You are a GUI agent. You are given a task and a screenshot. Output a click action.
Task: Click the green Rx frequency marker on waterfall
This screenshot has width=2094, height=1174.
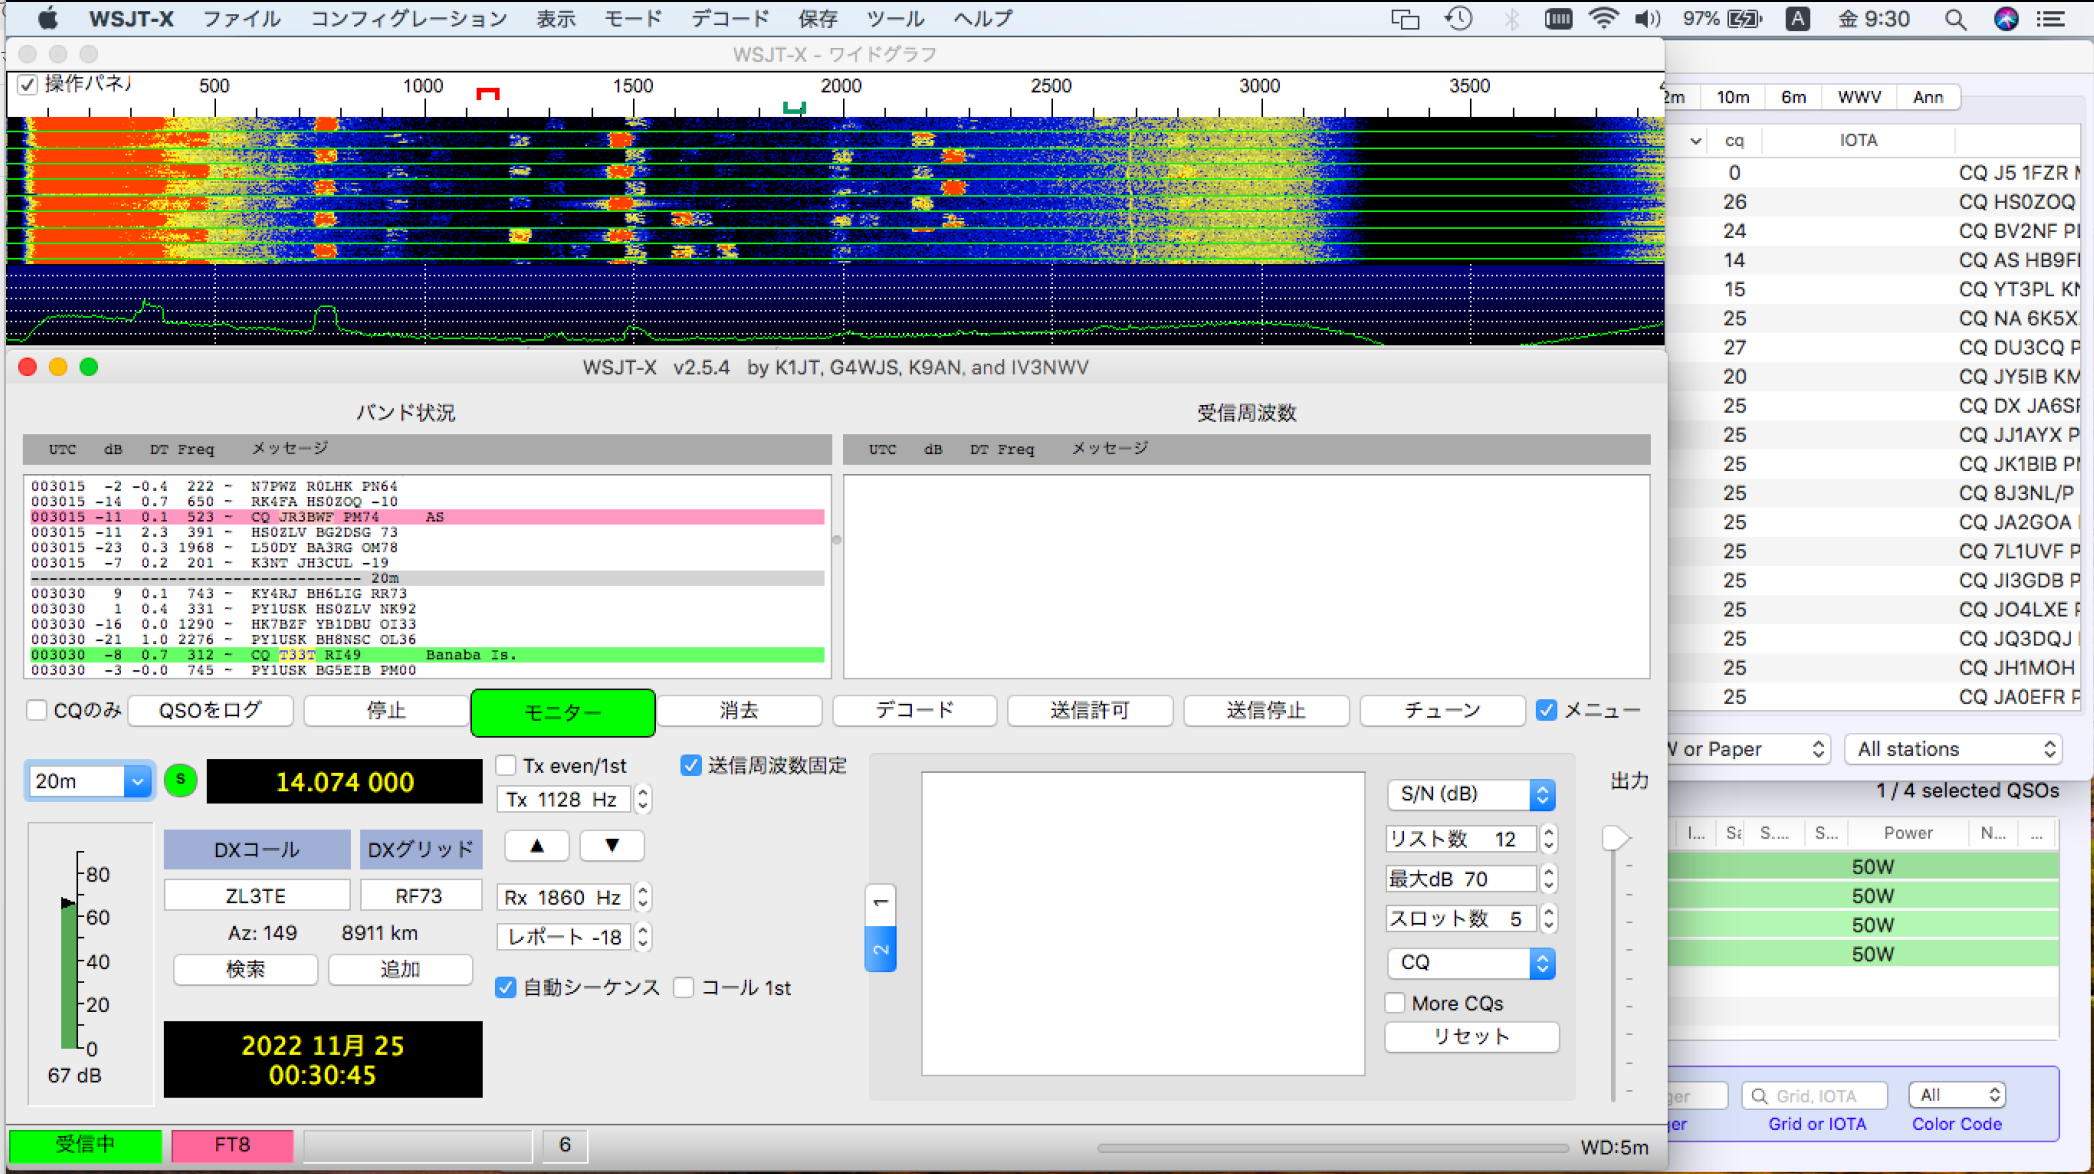pos(794,107)
